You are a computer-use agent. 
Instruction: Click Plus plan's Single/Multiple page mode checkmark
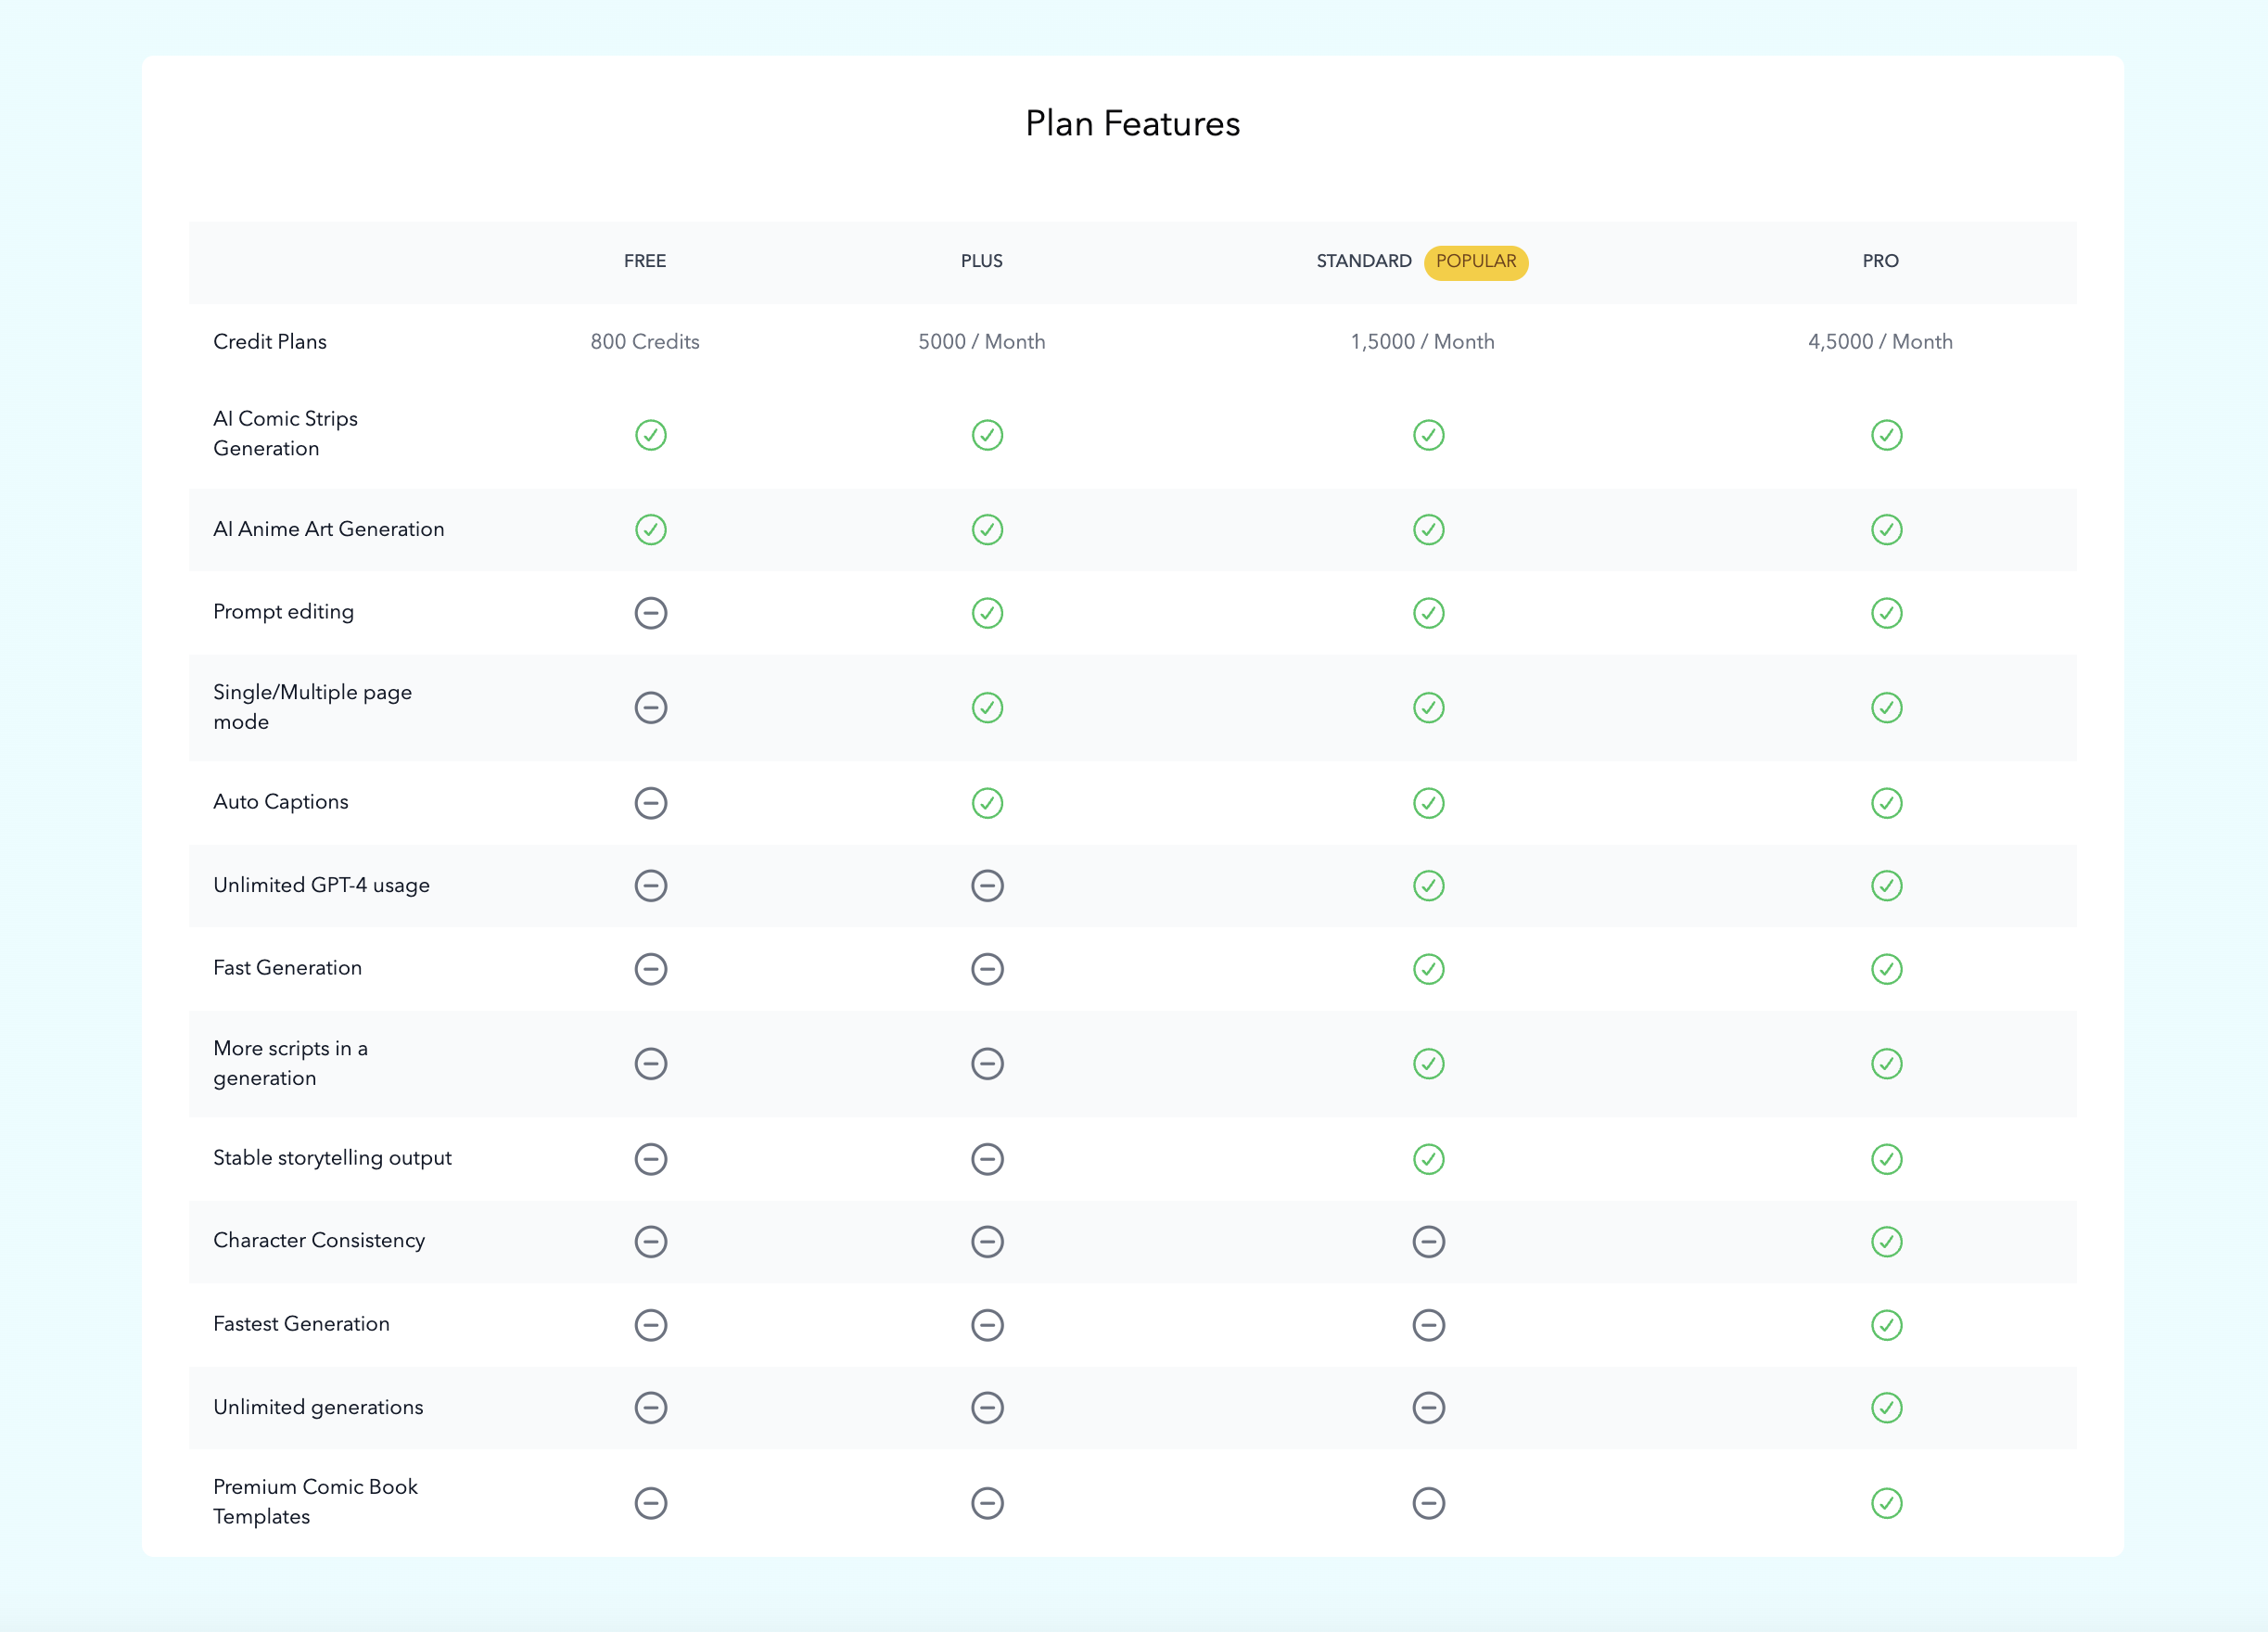[987, 708]
